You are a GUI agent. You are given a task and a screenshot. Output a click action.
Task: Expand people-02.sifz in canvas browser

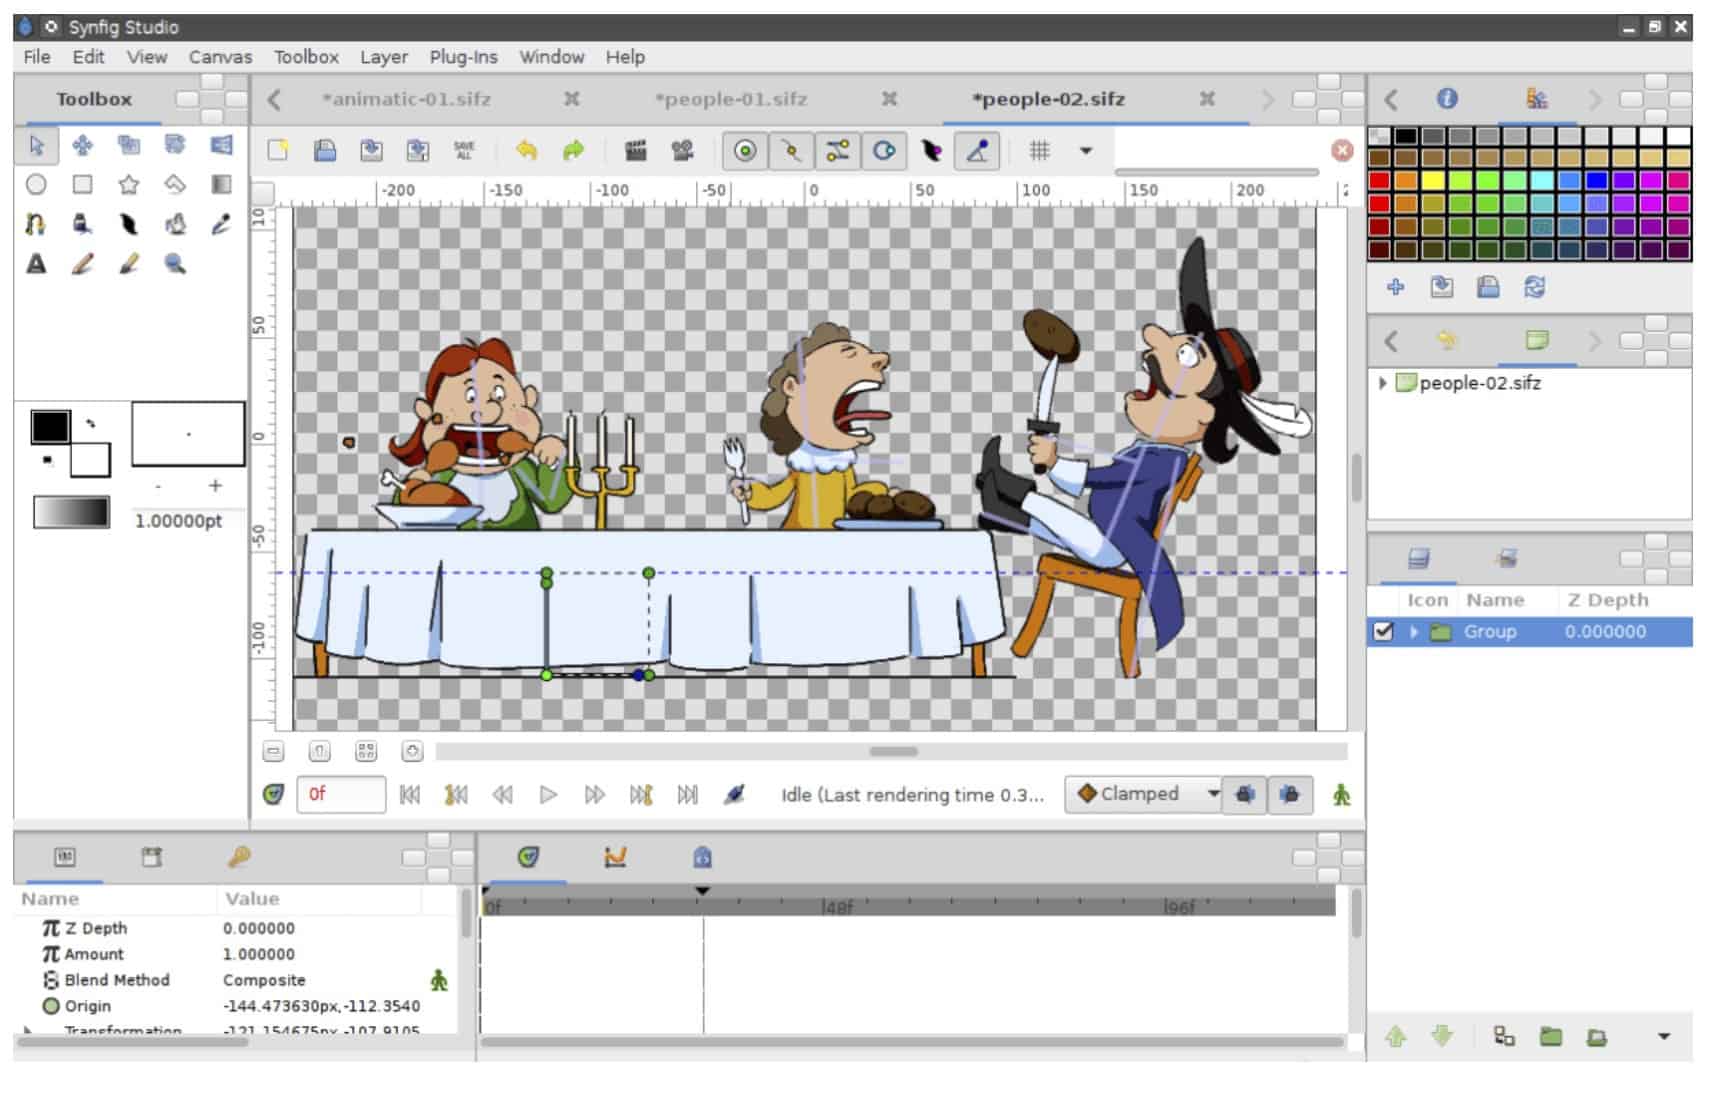point(1382,383)
